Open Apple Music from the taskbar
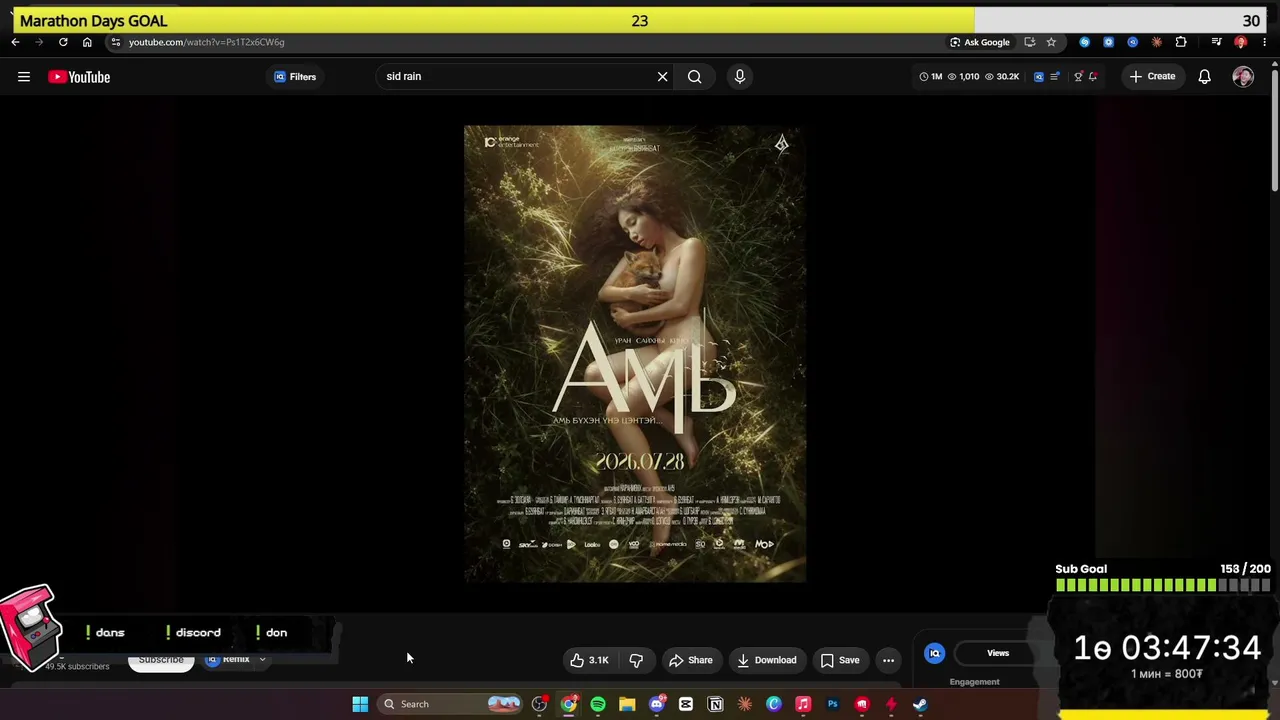Viewport: 1280px width, 720px height. (x=803, y=704)
